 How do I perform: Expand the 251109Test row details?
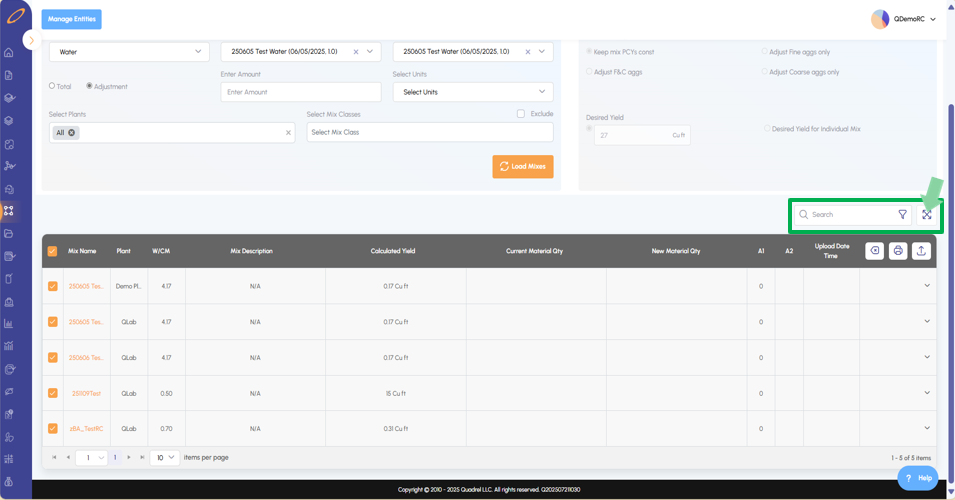click(x=927, y=393)
